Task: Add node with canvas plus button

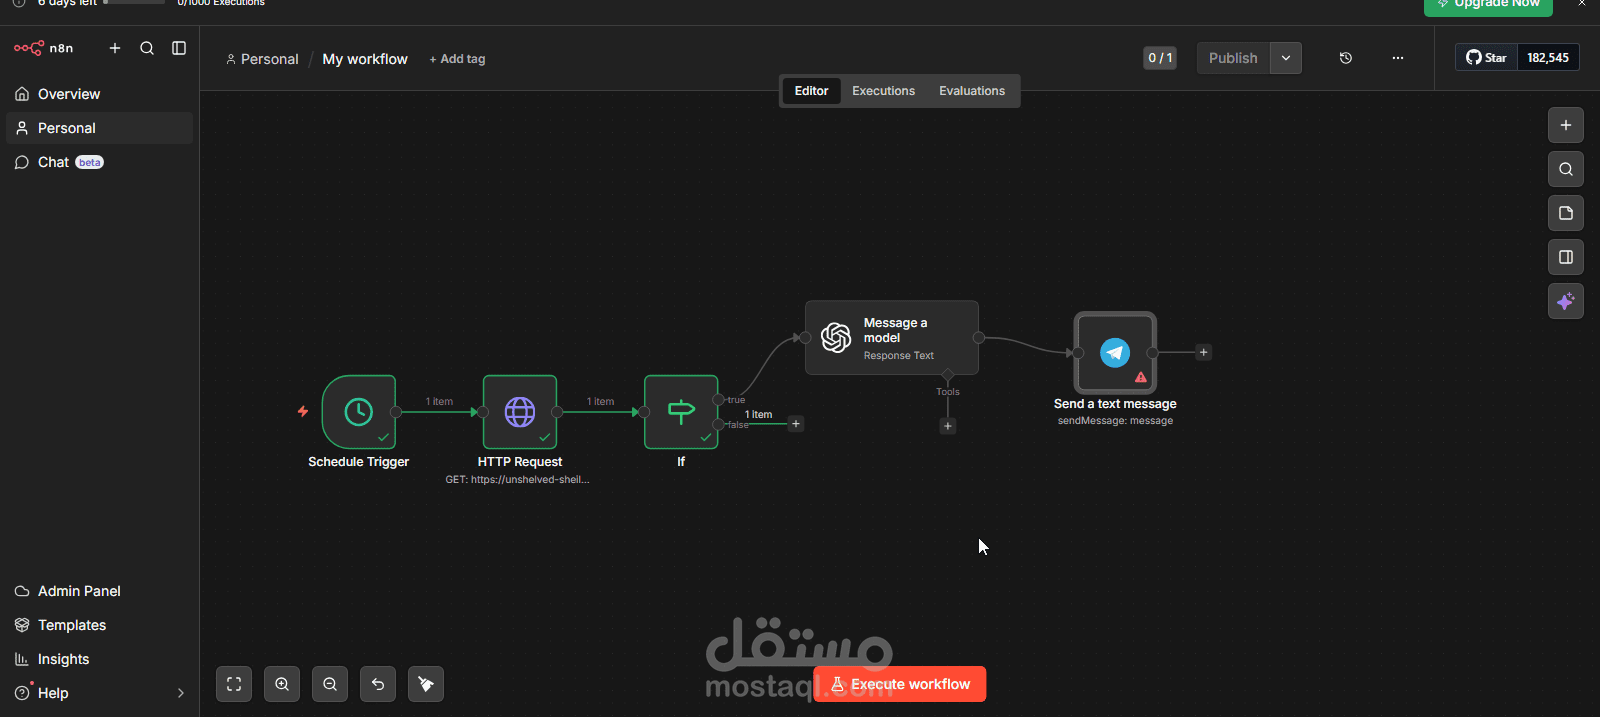Action: pyautogui.click(x=1566, y=125)
